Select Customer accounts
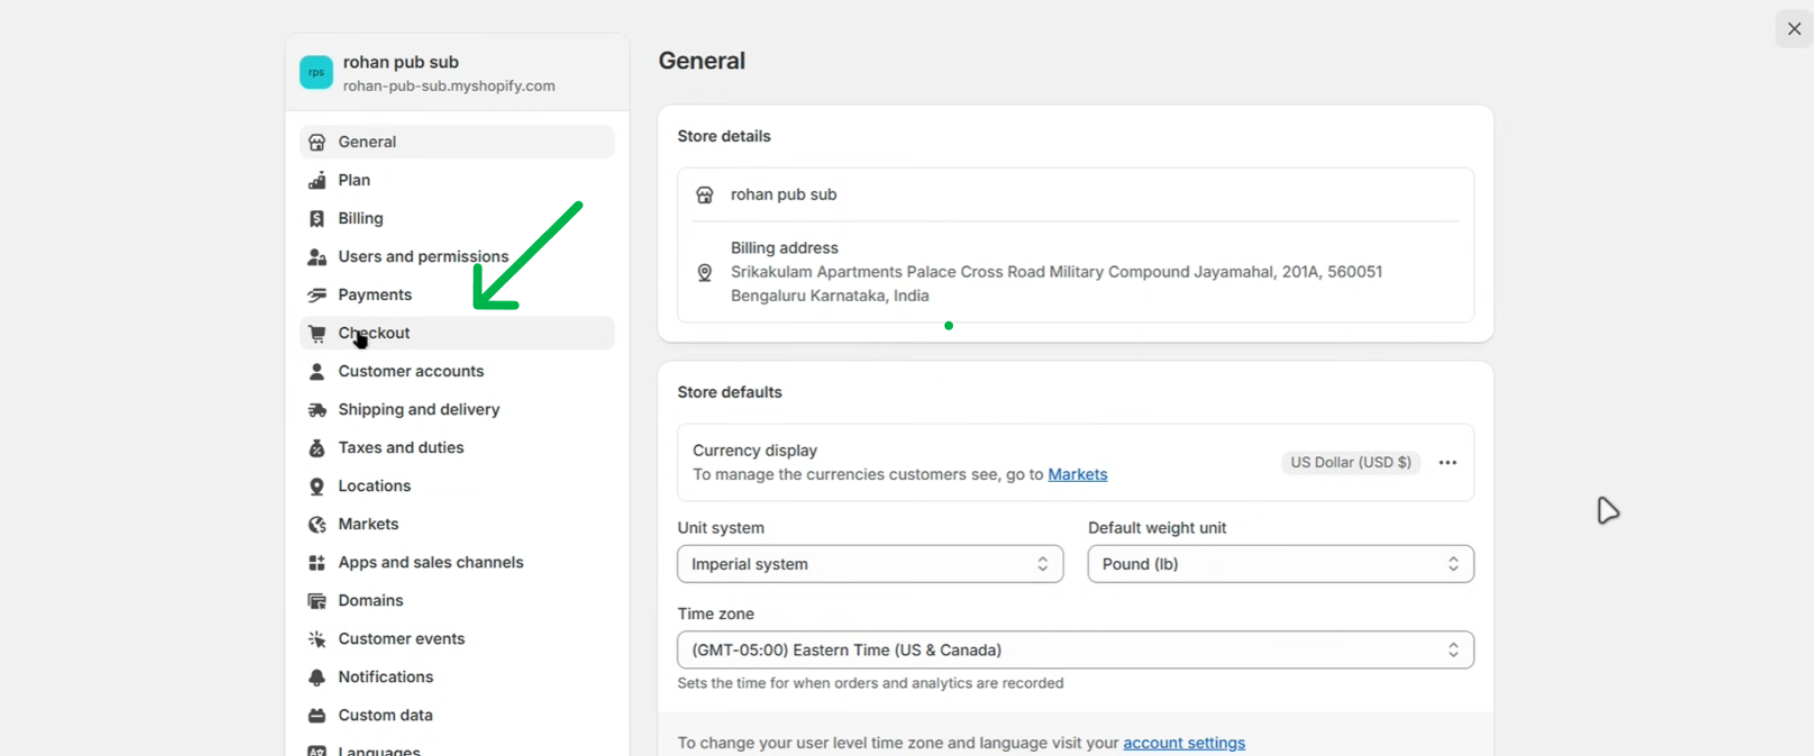The image size is (1814, 756). (457, 371)
